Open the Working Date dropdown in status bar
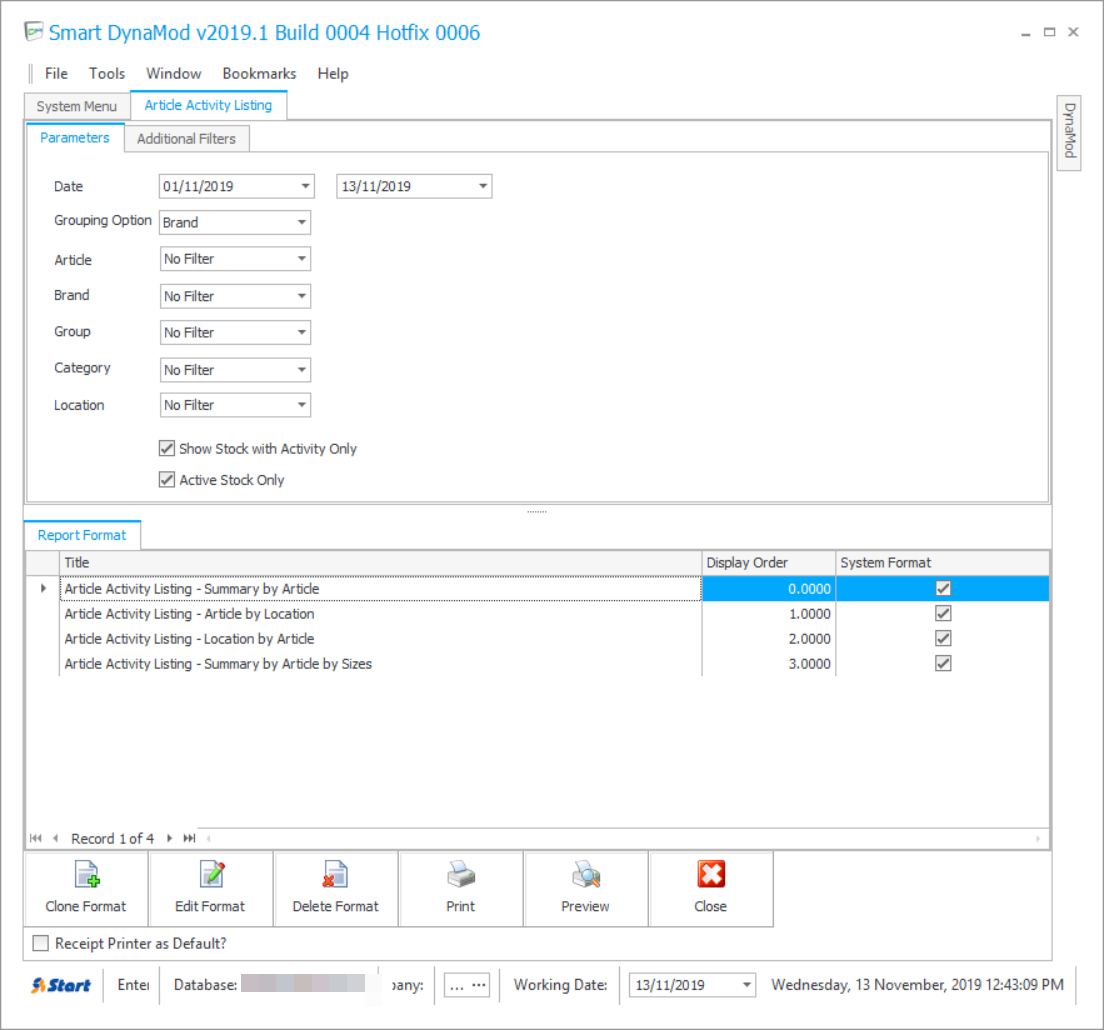Viewport: 1104px width, 1030px height. pyautogui.click(x=746, y=985)
